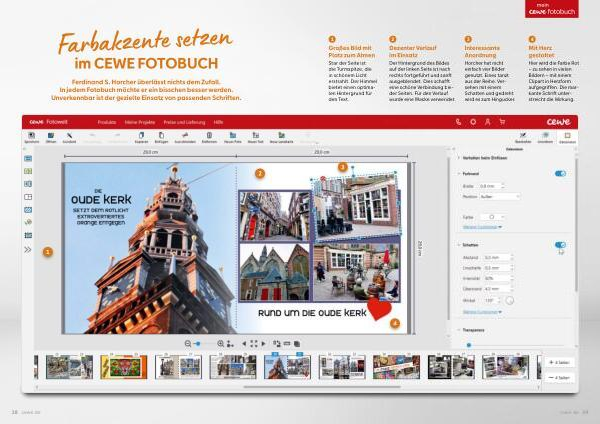Click the Einfügen toolbar icon
600x424 pixels.
(x=161, y=135)
